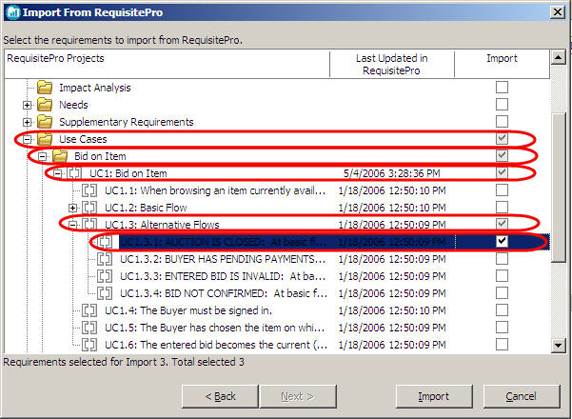Click the RequisitePro icon in title bar
Viewport: 572px width, 419px height.
click(x=13, y=12)
